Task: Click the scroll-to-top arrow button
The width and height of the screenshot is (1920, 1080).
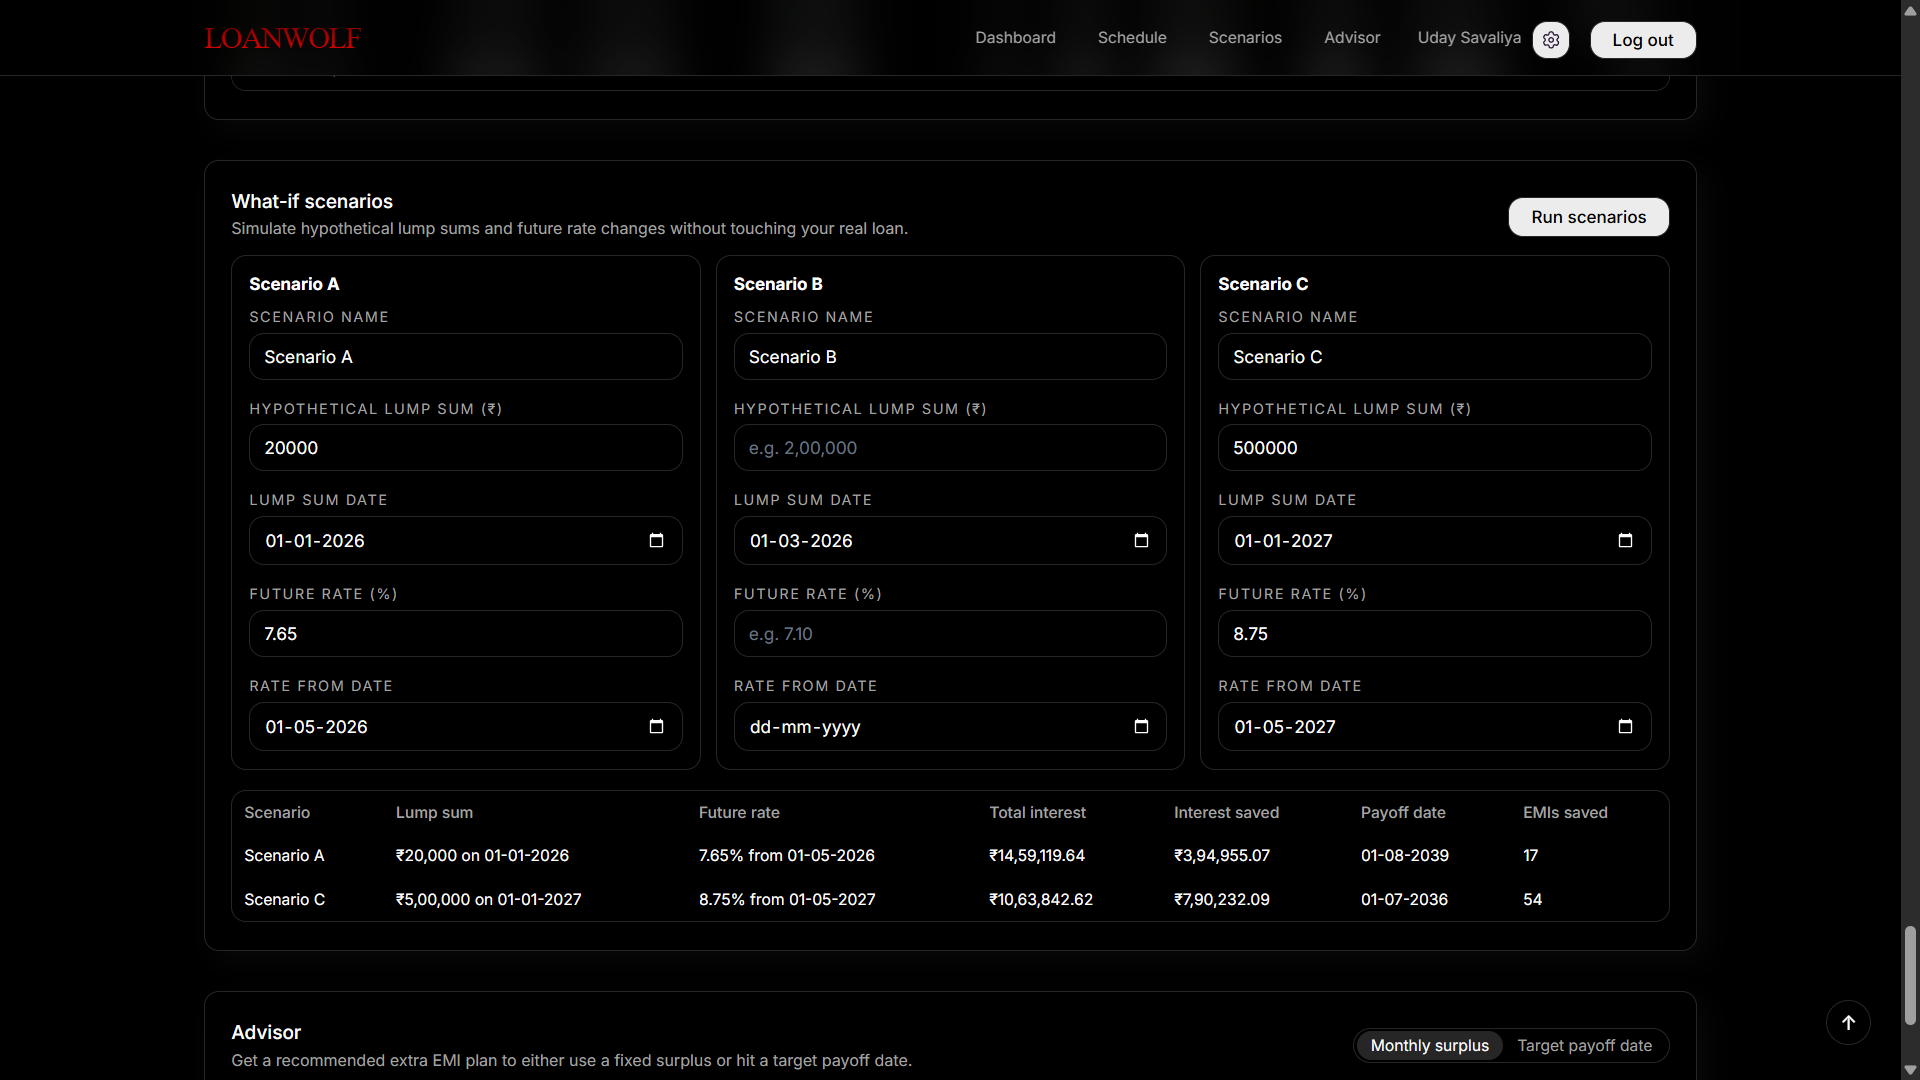Action: coord(1848,1022)
